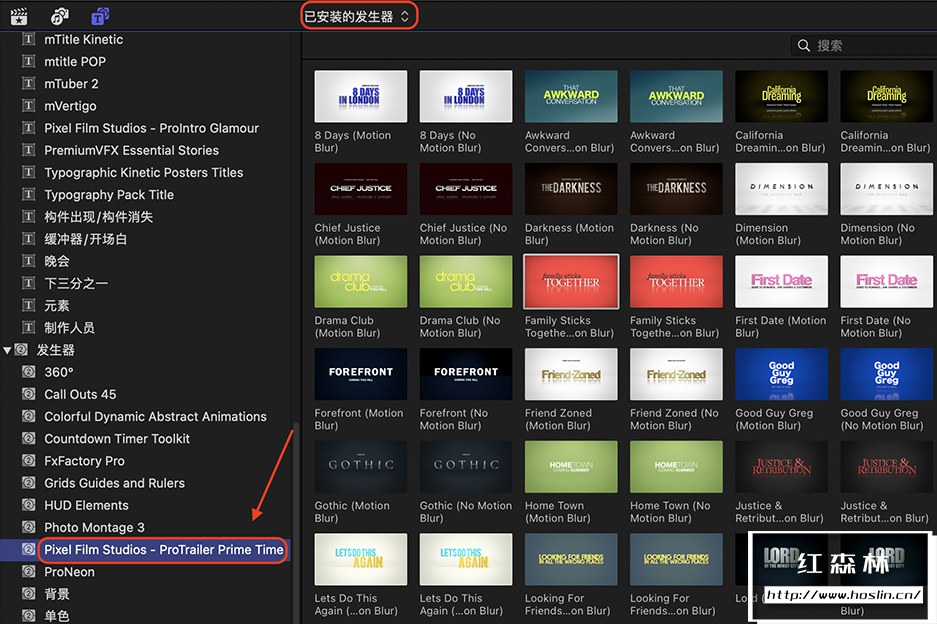Select Home Town (Motion Blur) thumbnail
This screenshot has width=937, height=624.
(571, 467)
